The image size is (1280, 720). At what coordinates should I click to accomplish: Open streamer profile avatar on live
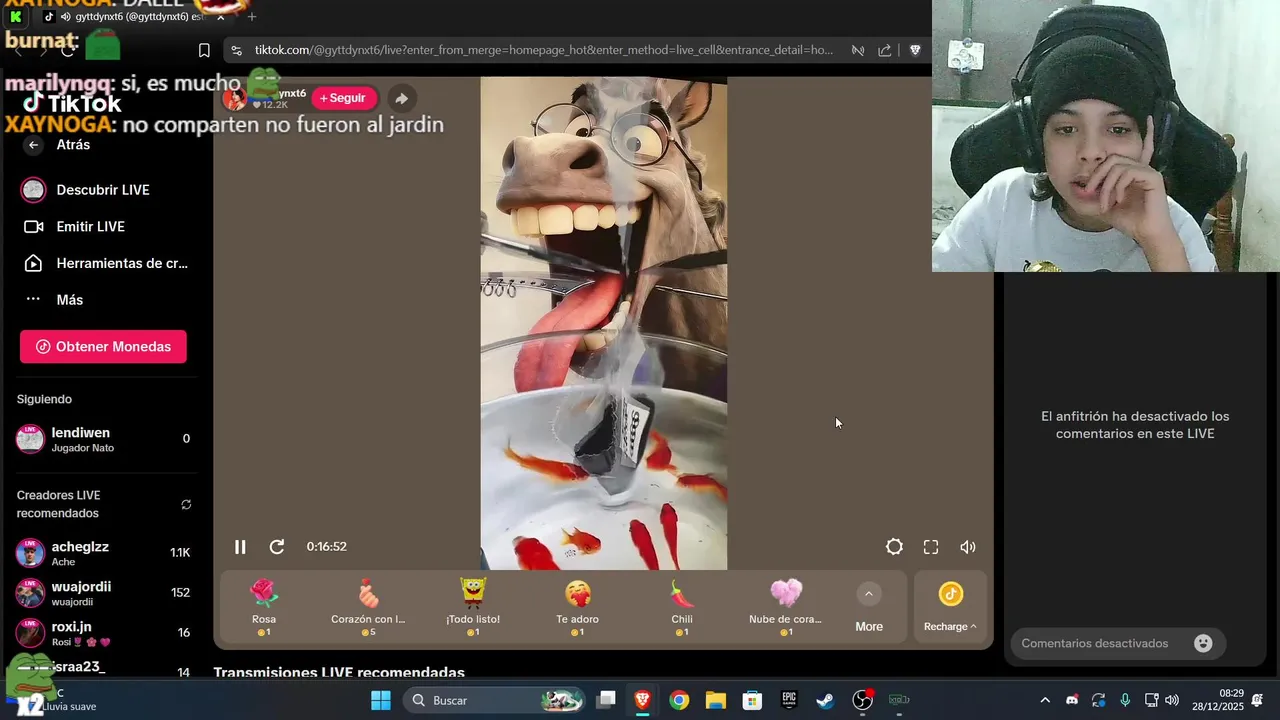pos(235,98)
